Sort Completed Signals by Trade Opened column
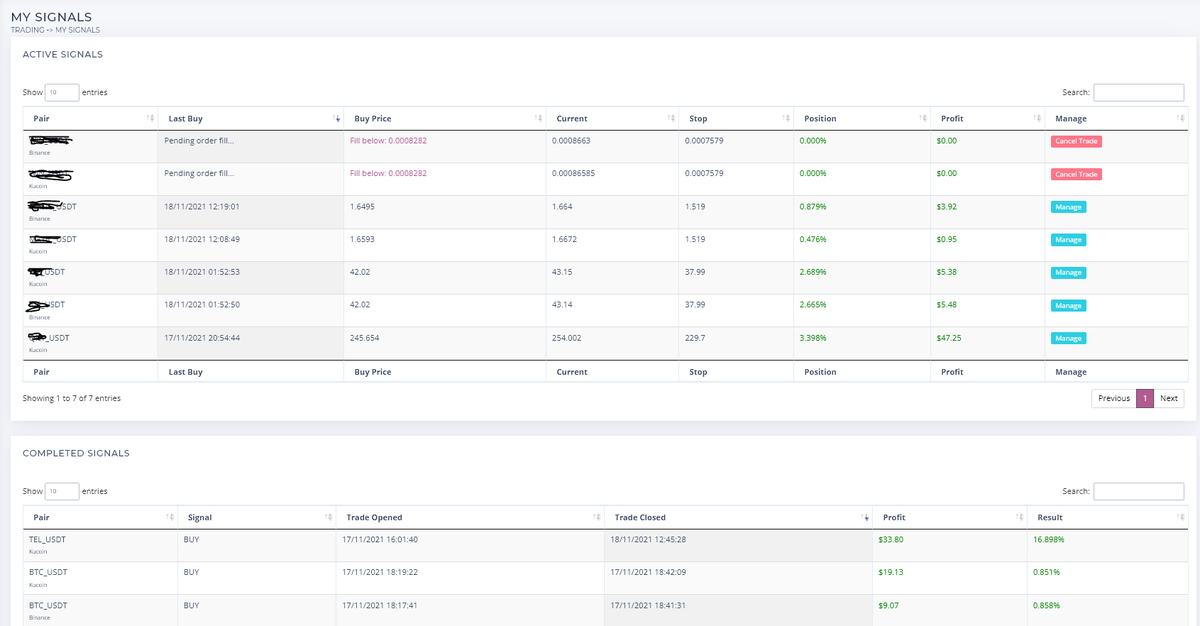 pos(470,517)
